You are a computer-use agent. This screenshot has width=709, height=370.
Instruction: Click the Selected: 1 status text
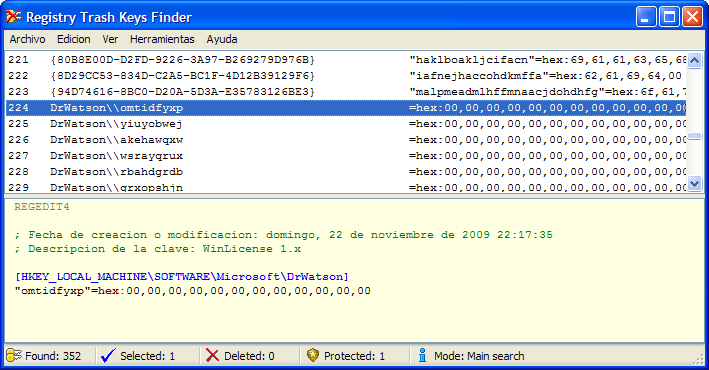click(147, 356)
